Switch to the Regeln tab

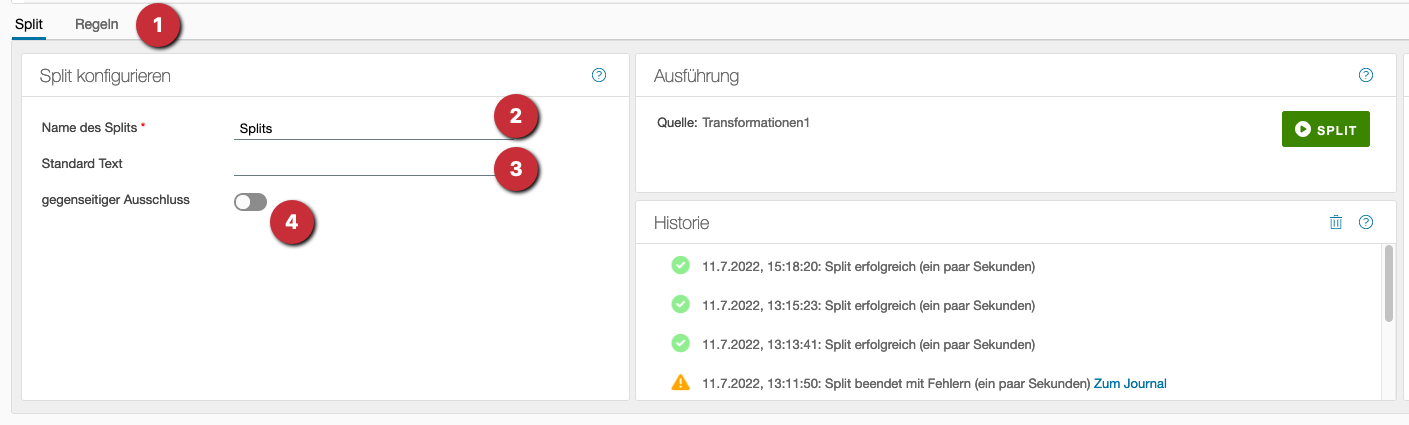96,23
